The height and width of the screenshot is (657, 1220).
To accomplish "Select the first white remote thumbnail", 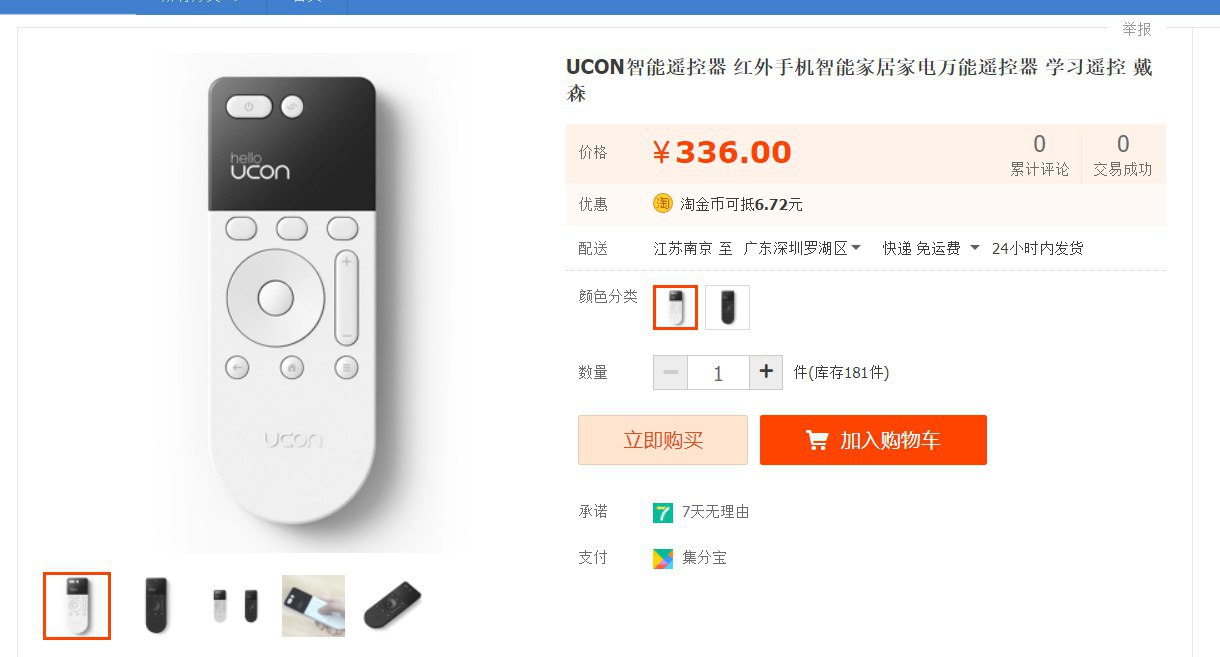I will coord(77,606).
